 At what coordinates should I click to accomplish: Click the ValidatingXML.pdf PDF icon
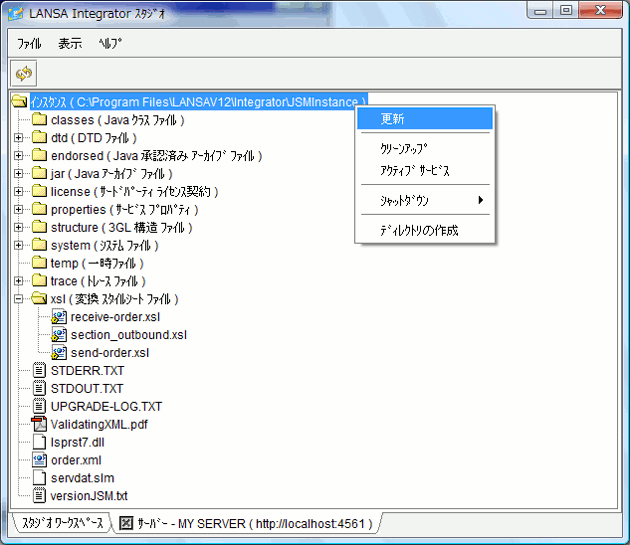[x=39, y=424]
